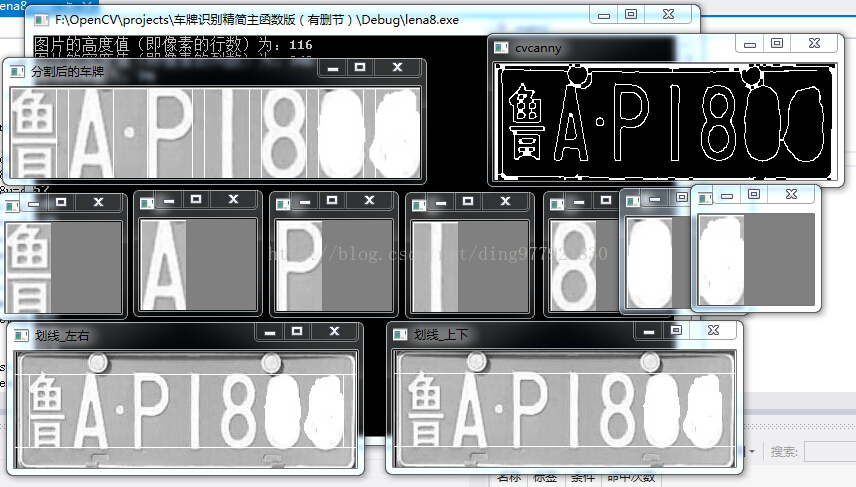This screenshot has height=487, width=856.
Task: Maximize the frontmost white-blob window
Action: click(x=754, y=194)
